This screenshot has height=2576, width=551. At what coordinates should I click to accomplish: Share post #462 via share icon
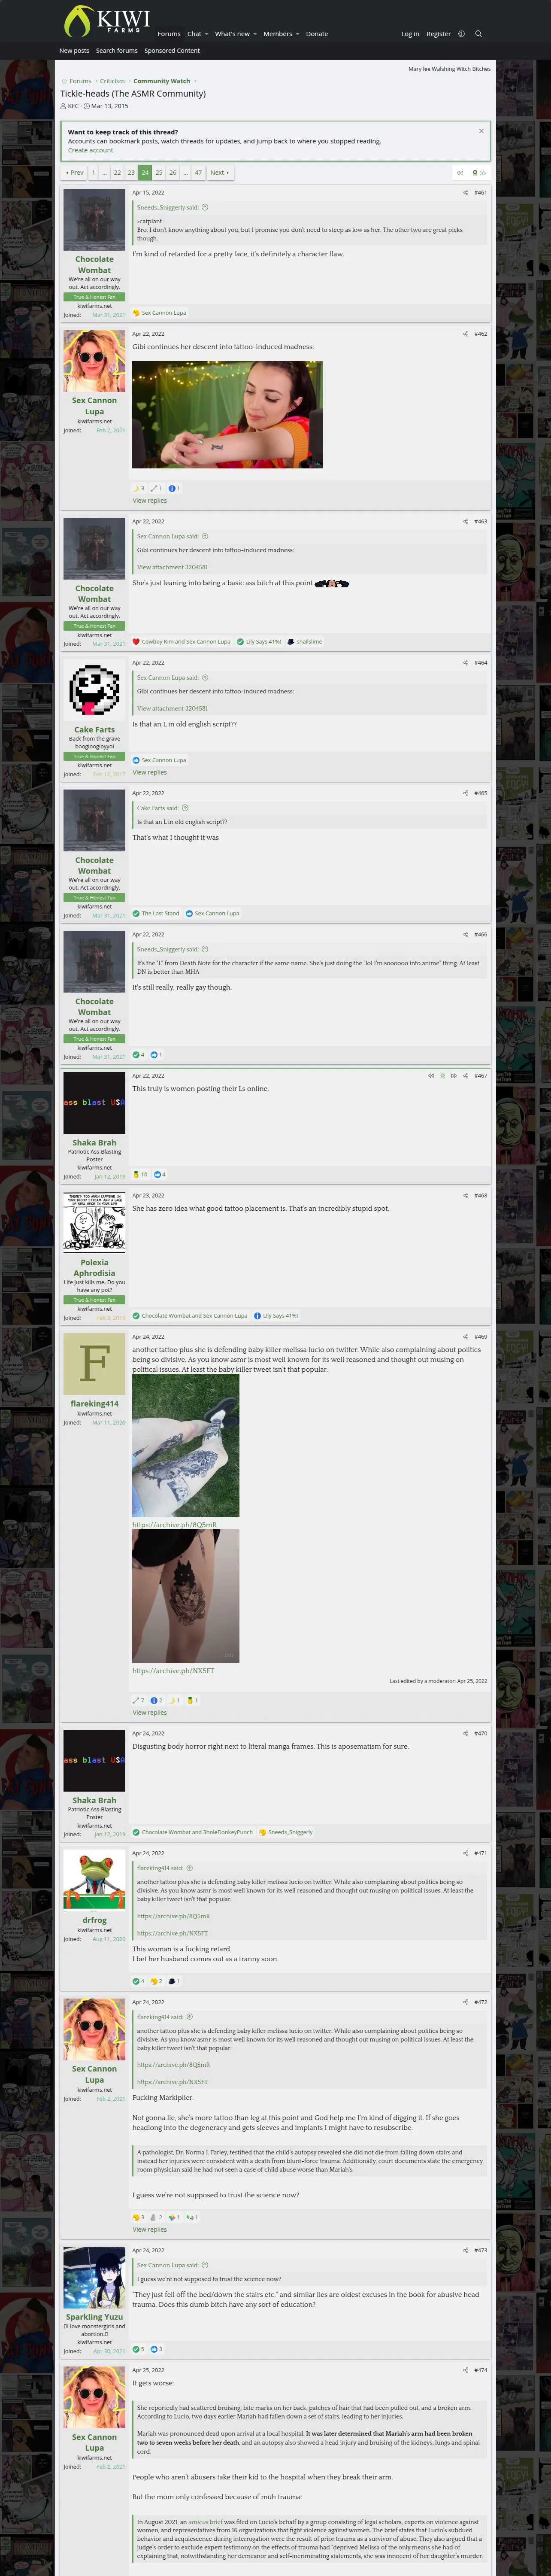pos(465,334)
